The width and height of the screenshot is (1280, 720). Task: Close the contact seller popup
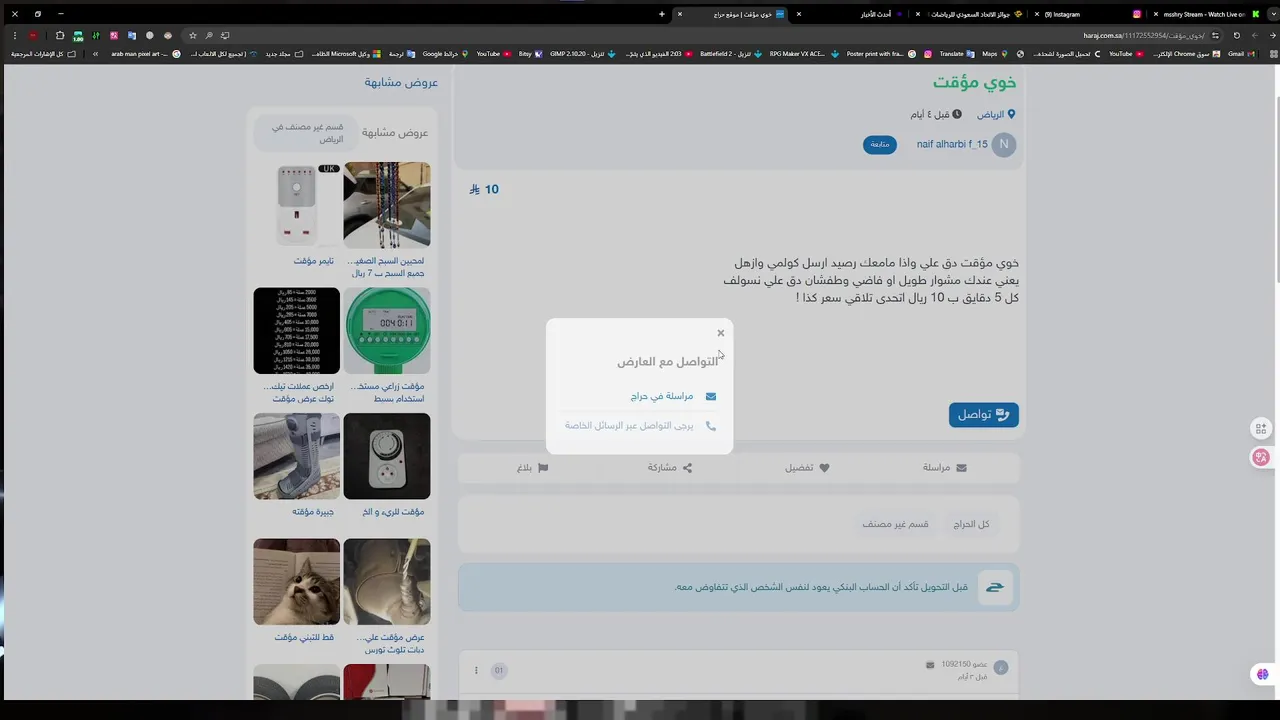(x=720, y=333)
